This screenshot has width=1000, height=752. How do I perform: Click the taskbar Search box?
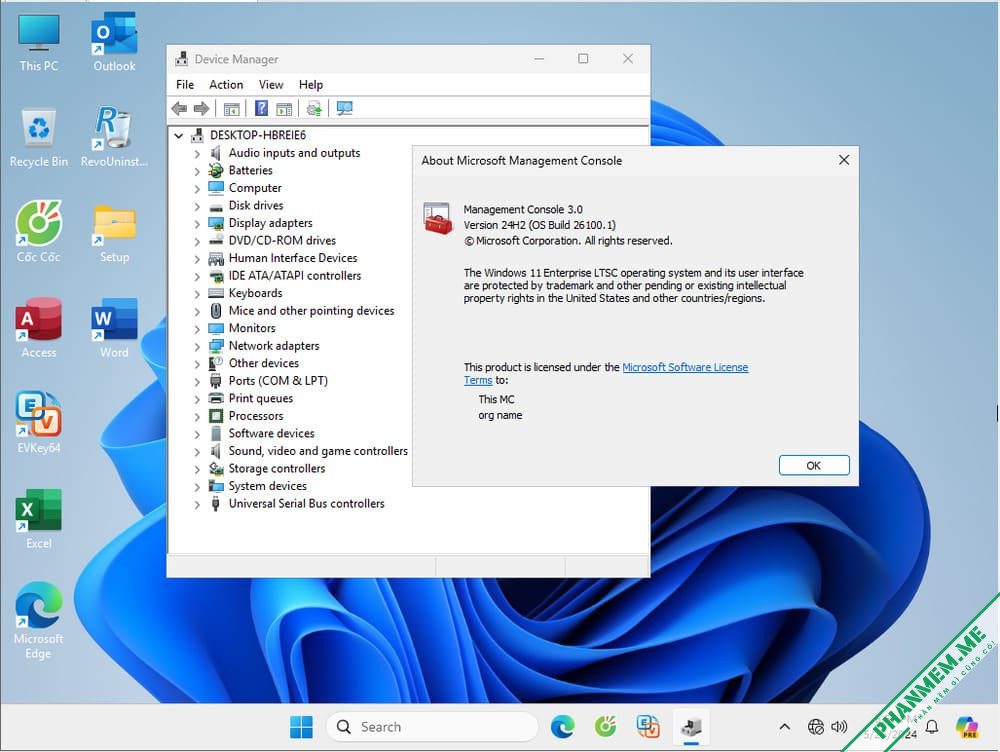pyautogui.click(x=432, y=727)
